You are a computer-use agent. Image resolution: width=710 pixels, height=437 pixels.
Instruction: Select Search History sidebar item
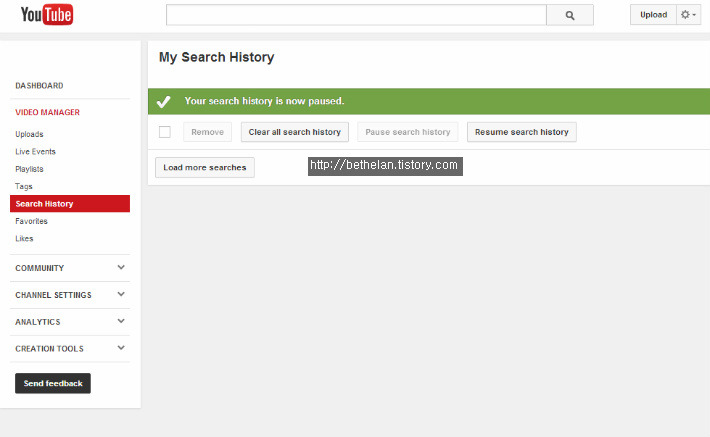click(x=70, y=204)
